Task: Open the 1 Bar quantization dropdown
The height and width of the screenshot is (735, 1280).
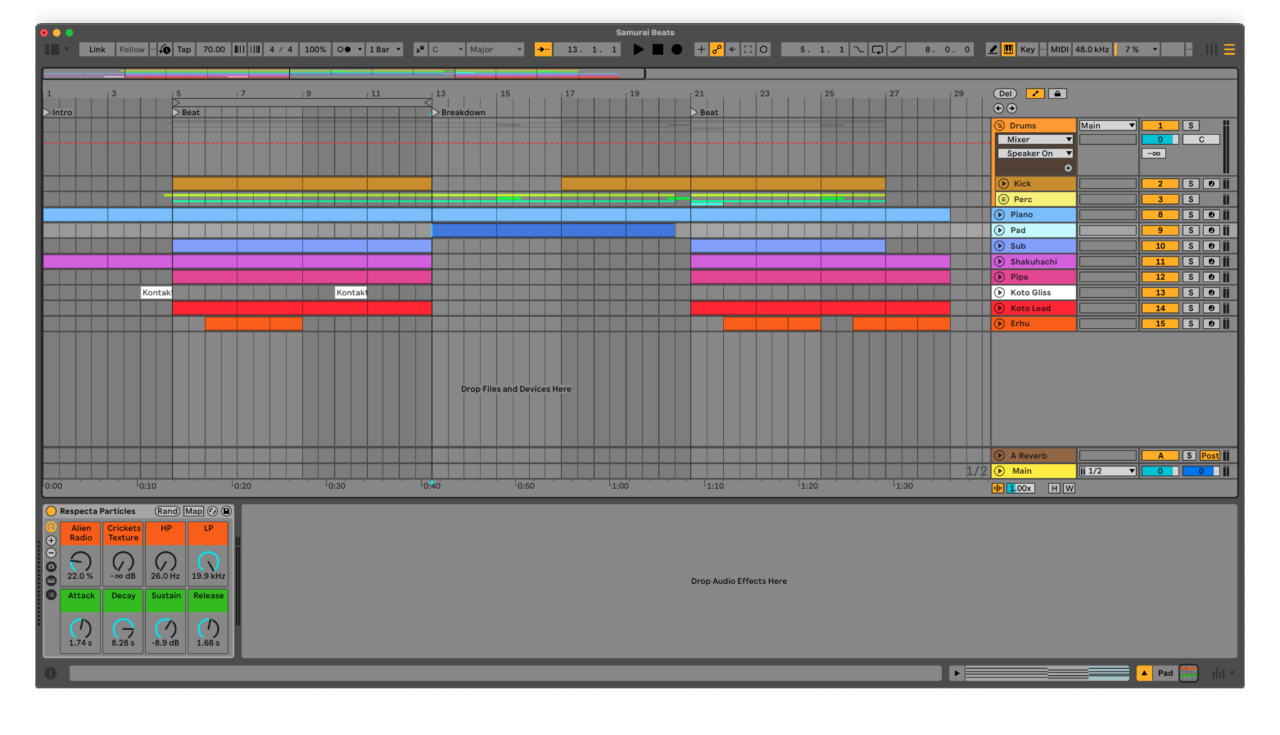Action: pos(385,49)
